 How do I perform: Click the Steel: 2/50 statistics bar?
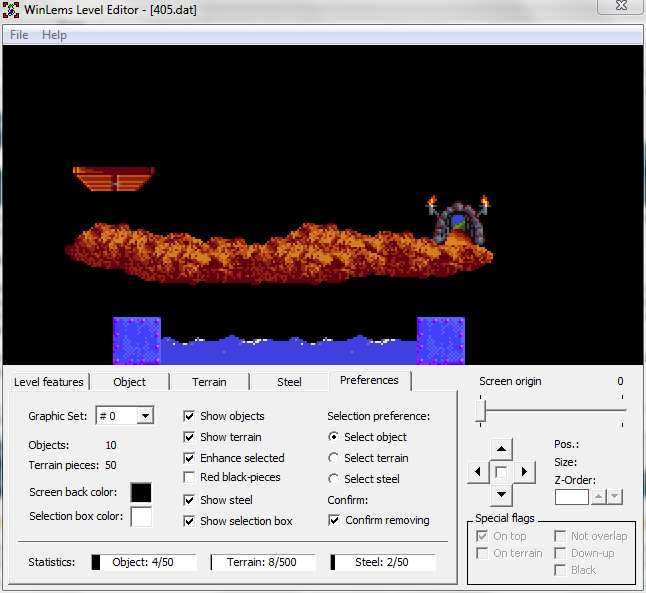coord(383,563)
